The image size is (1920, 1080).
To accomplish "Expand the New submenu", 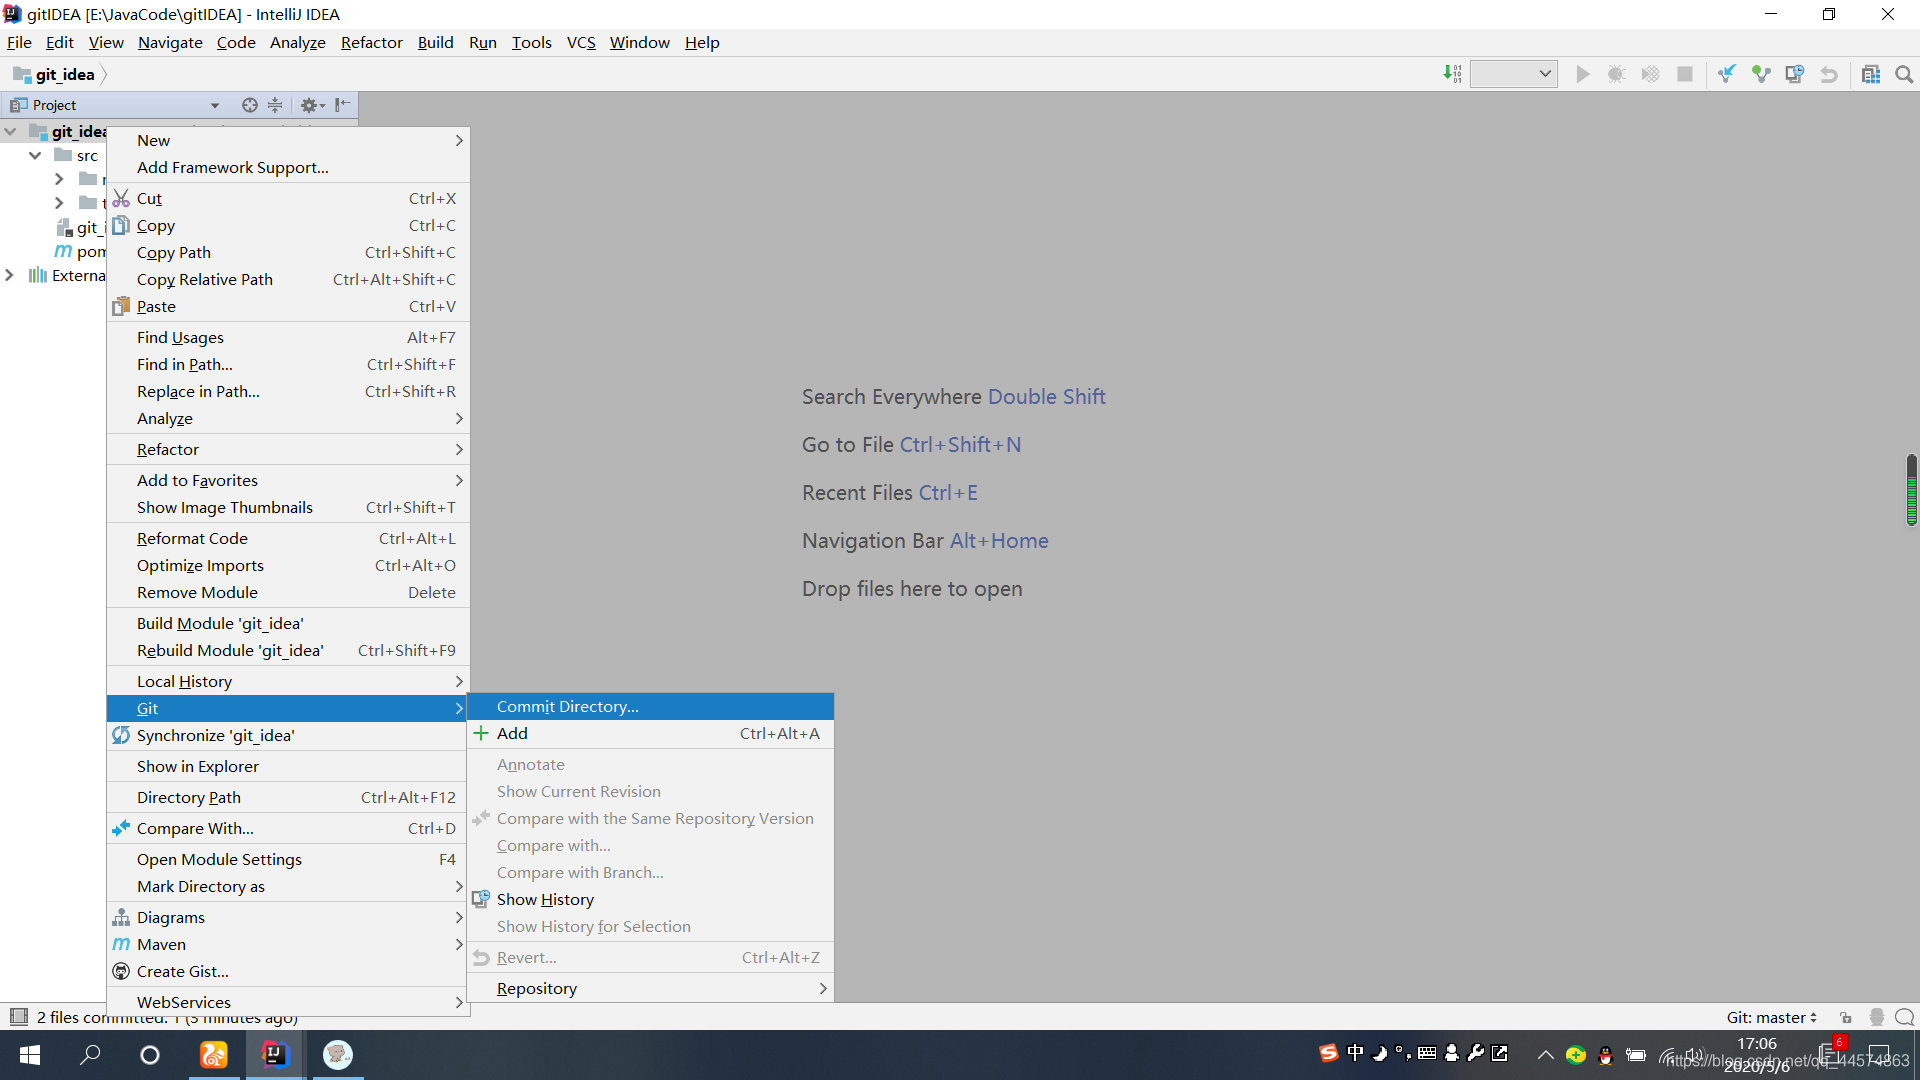I will pos(288,140).
